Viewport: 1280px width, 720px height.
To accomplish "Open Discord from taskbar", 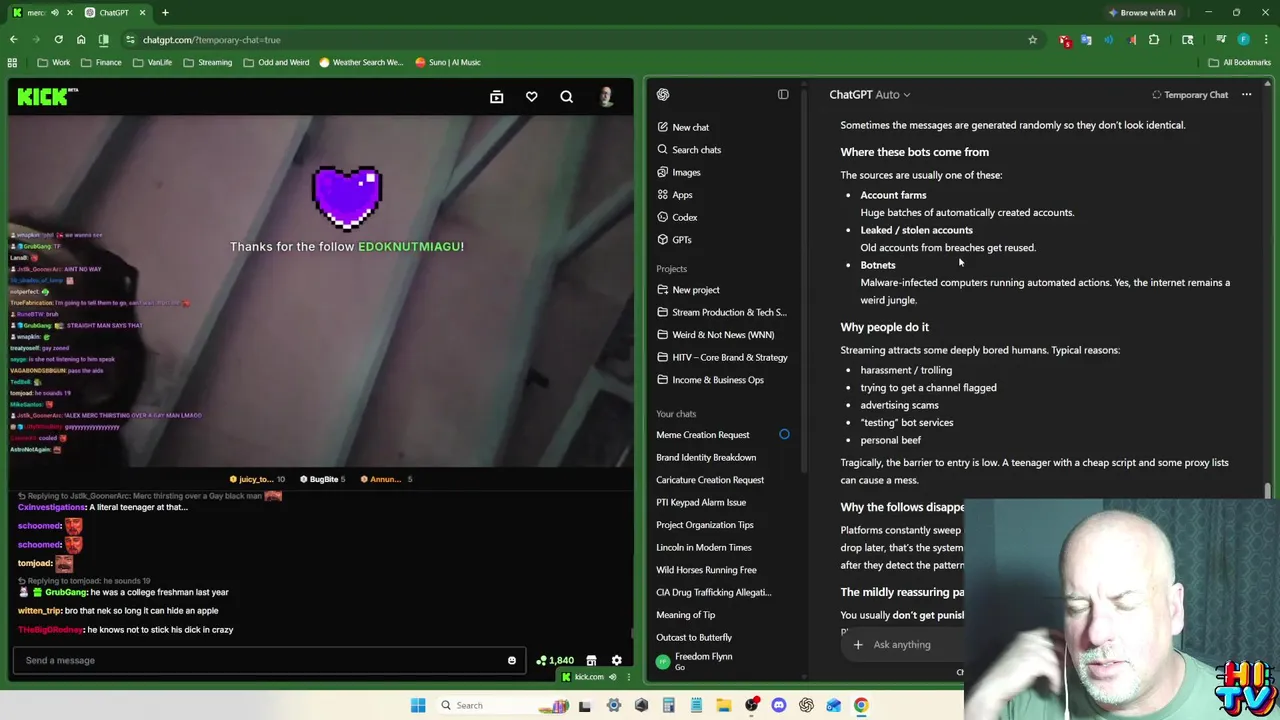I will [779, 705].
